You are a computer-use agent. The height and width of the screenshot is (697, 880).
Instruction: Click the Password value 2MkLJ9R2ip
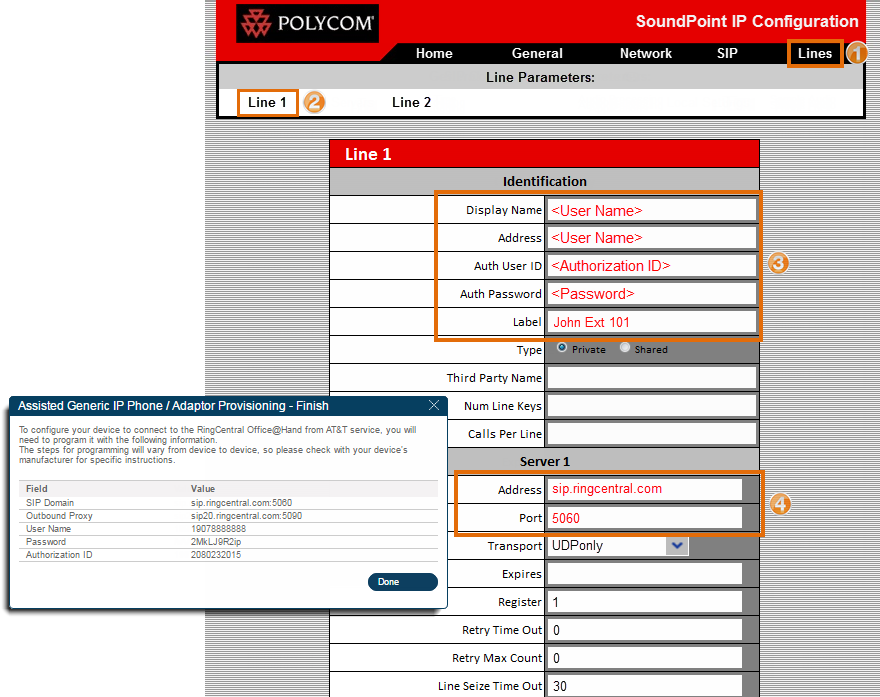pos(216,542)
